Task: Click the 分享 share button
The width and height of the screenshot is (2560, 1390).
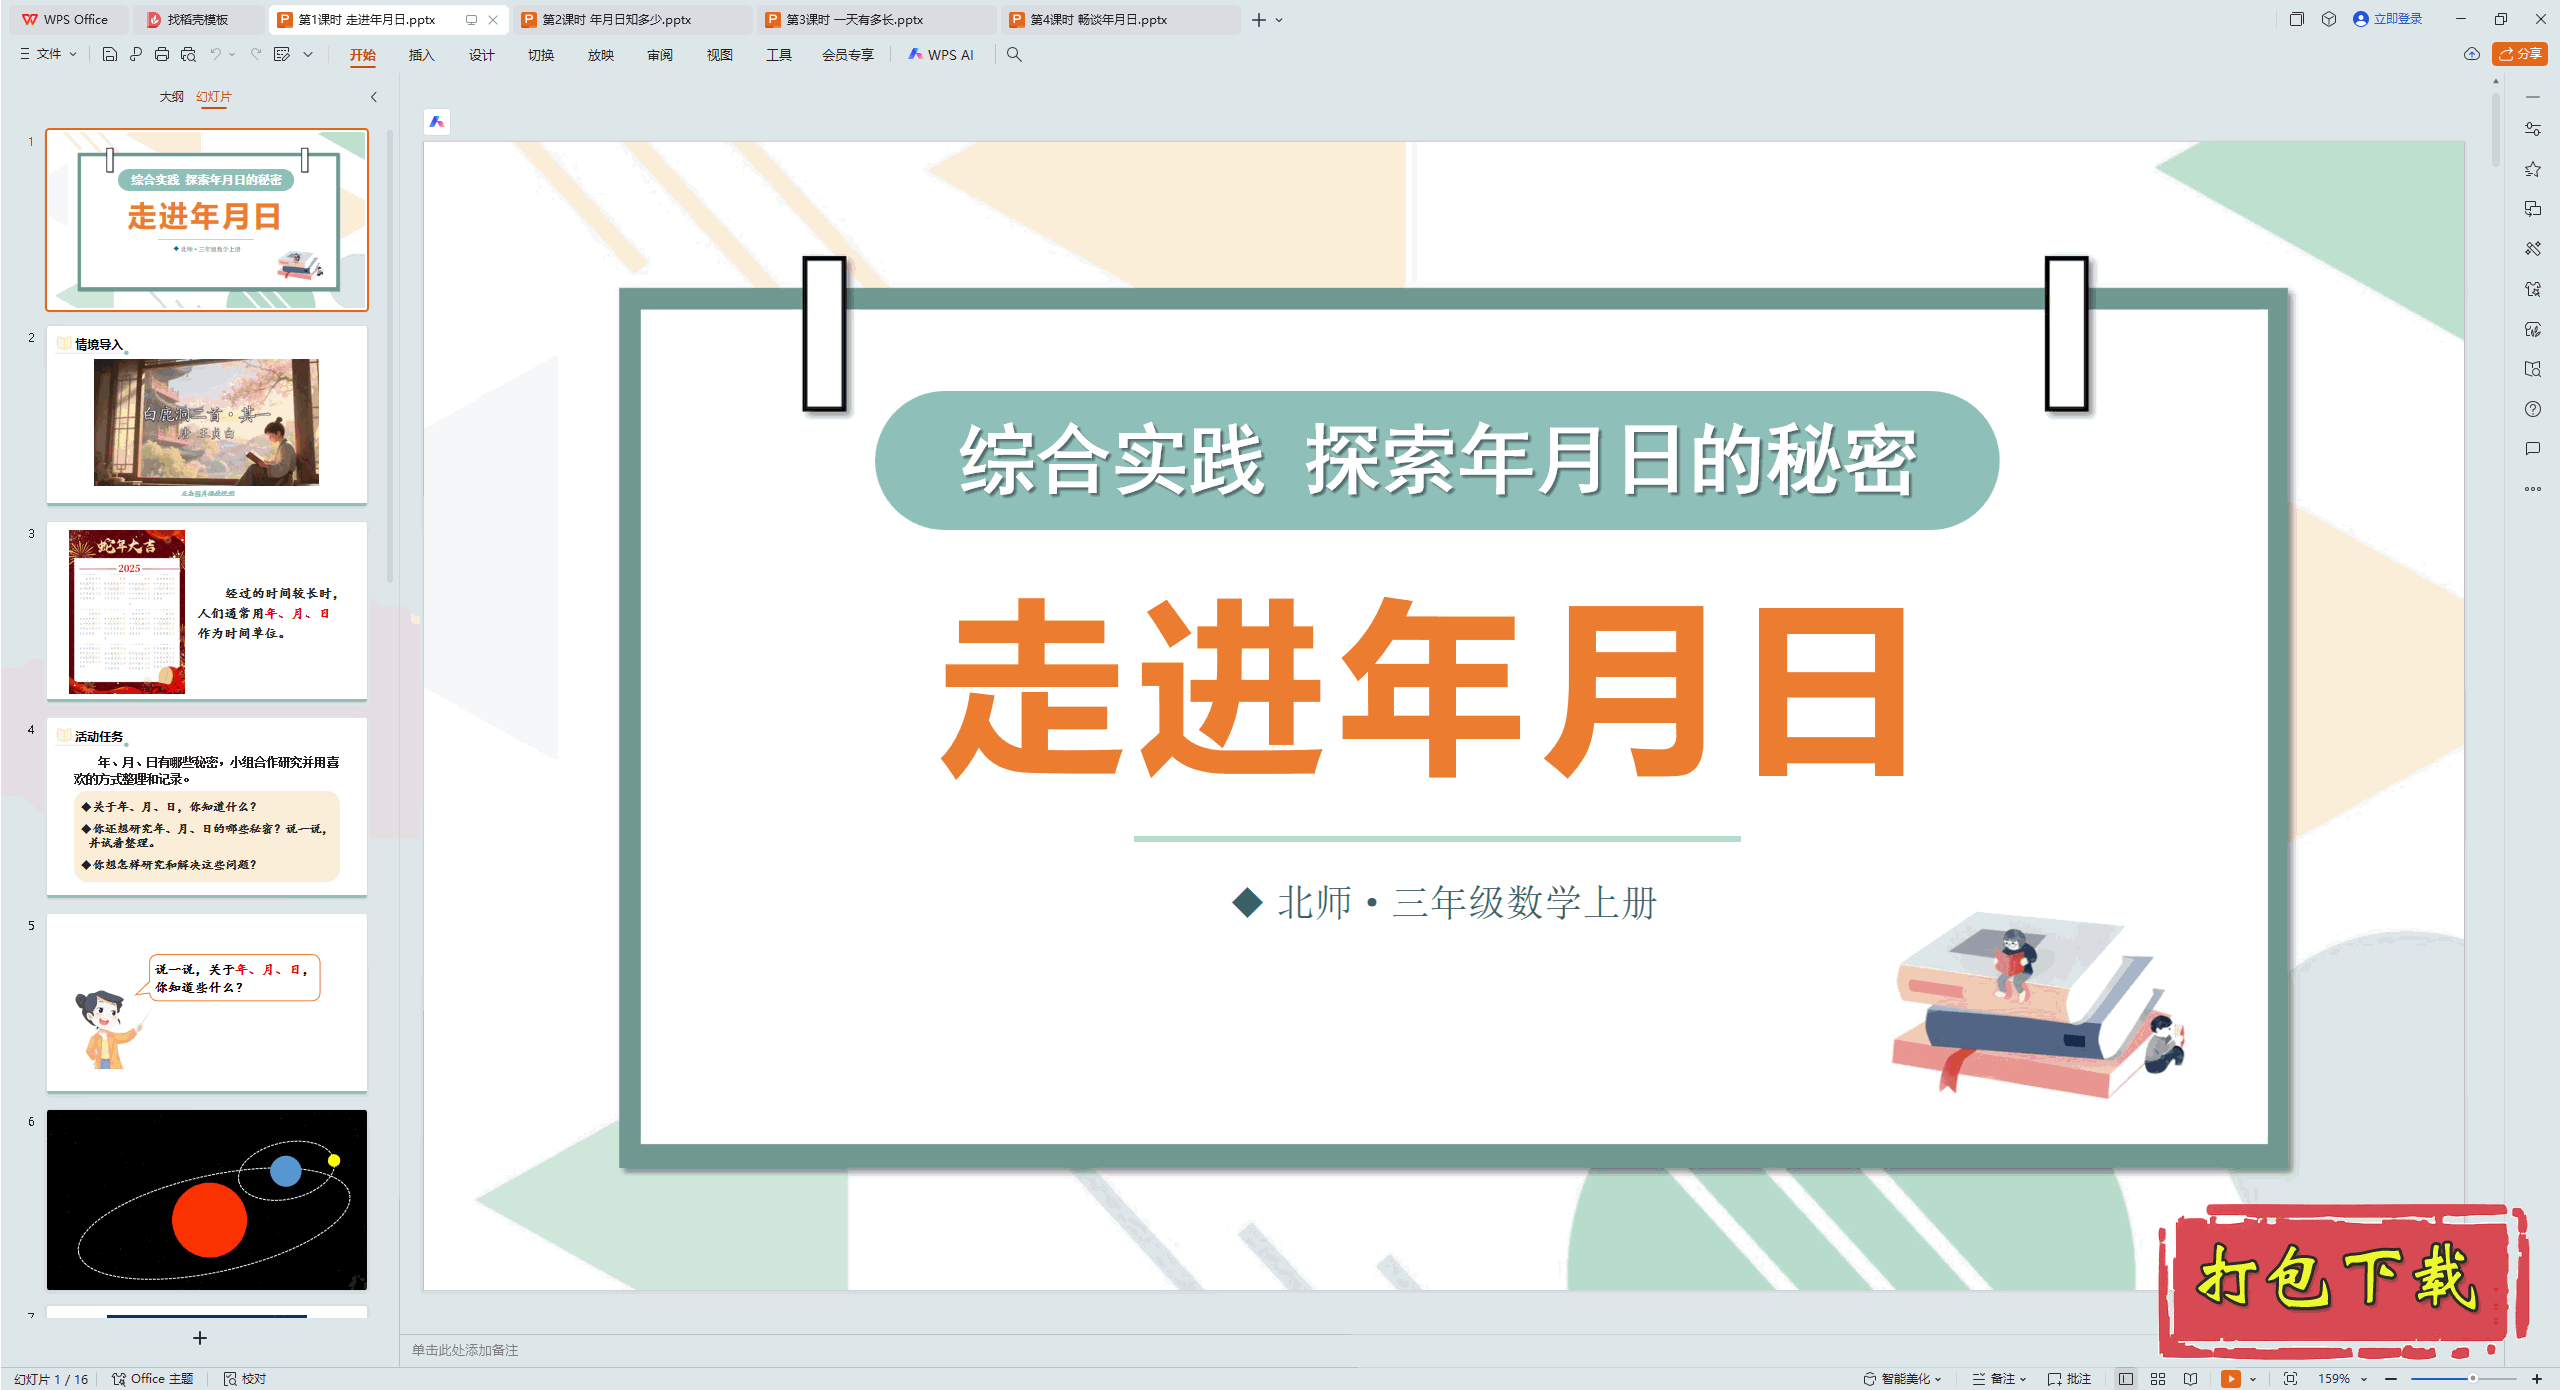Action: (x=2519, y=54)
